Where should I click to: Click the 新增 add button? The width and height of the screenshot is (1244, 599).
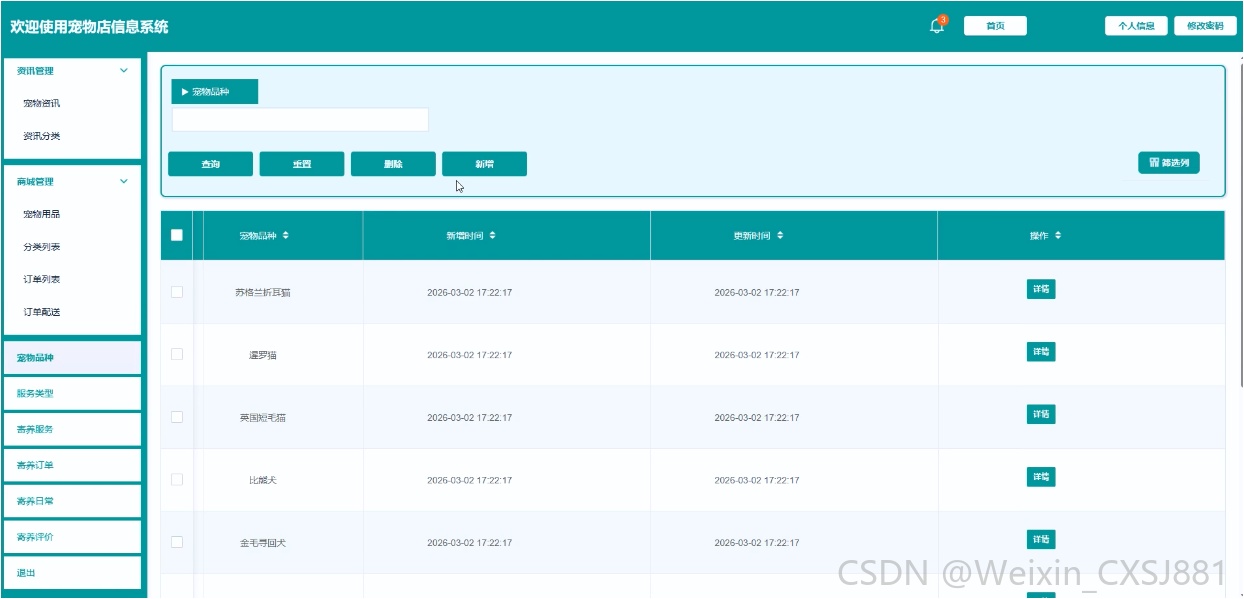485,164
